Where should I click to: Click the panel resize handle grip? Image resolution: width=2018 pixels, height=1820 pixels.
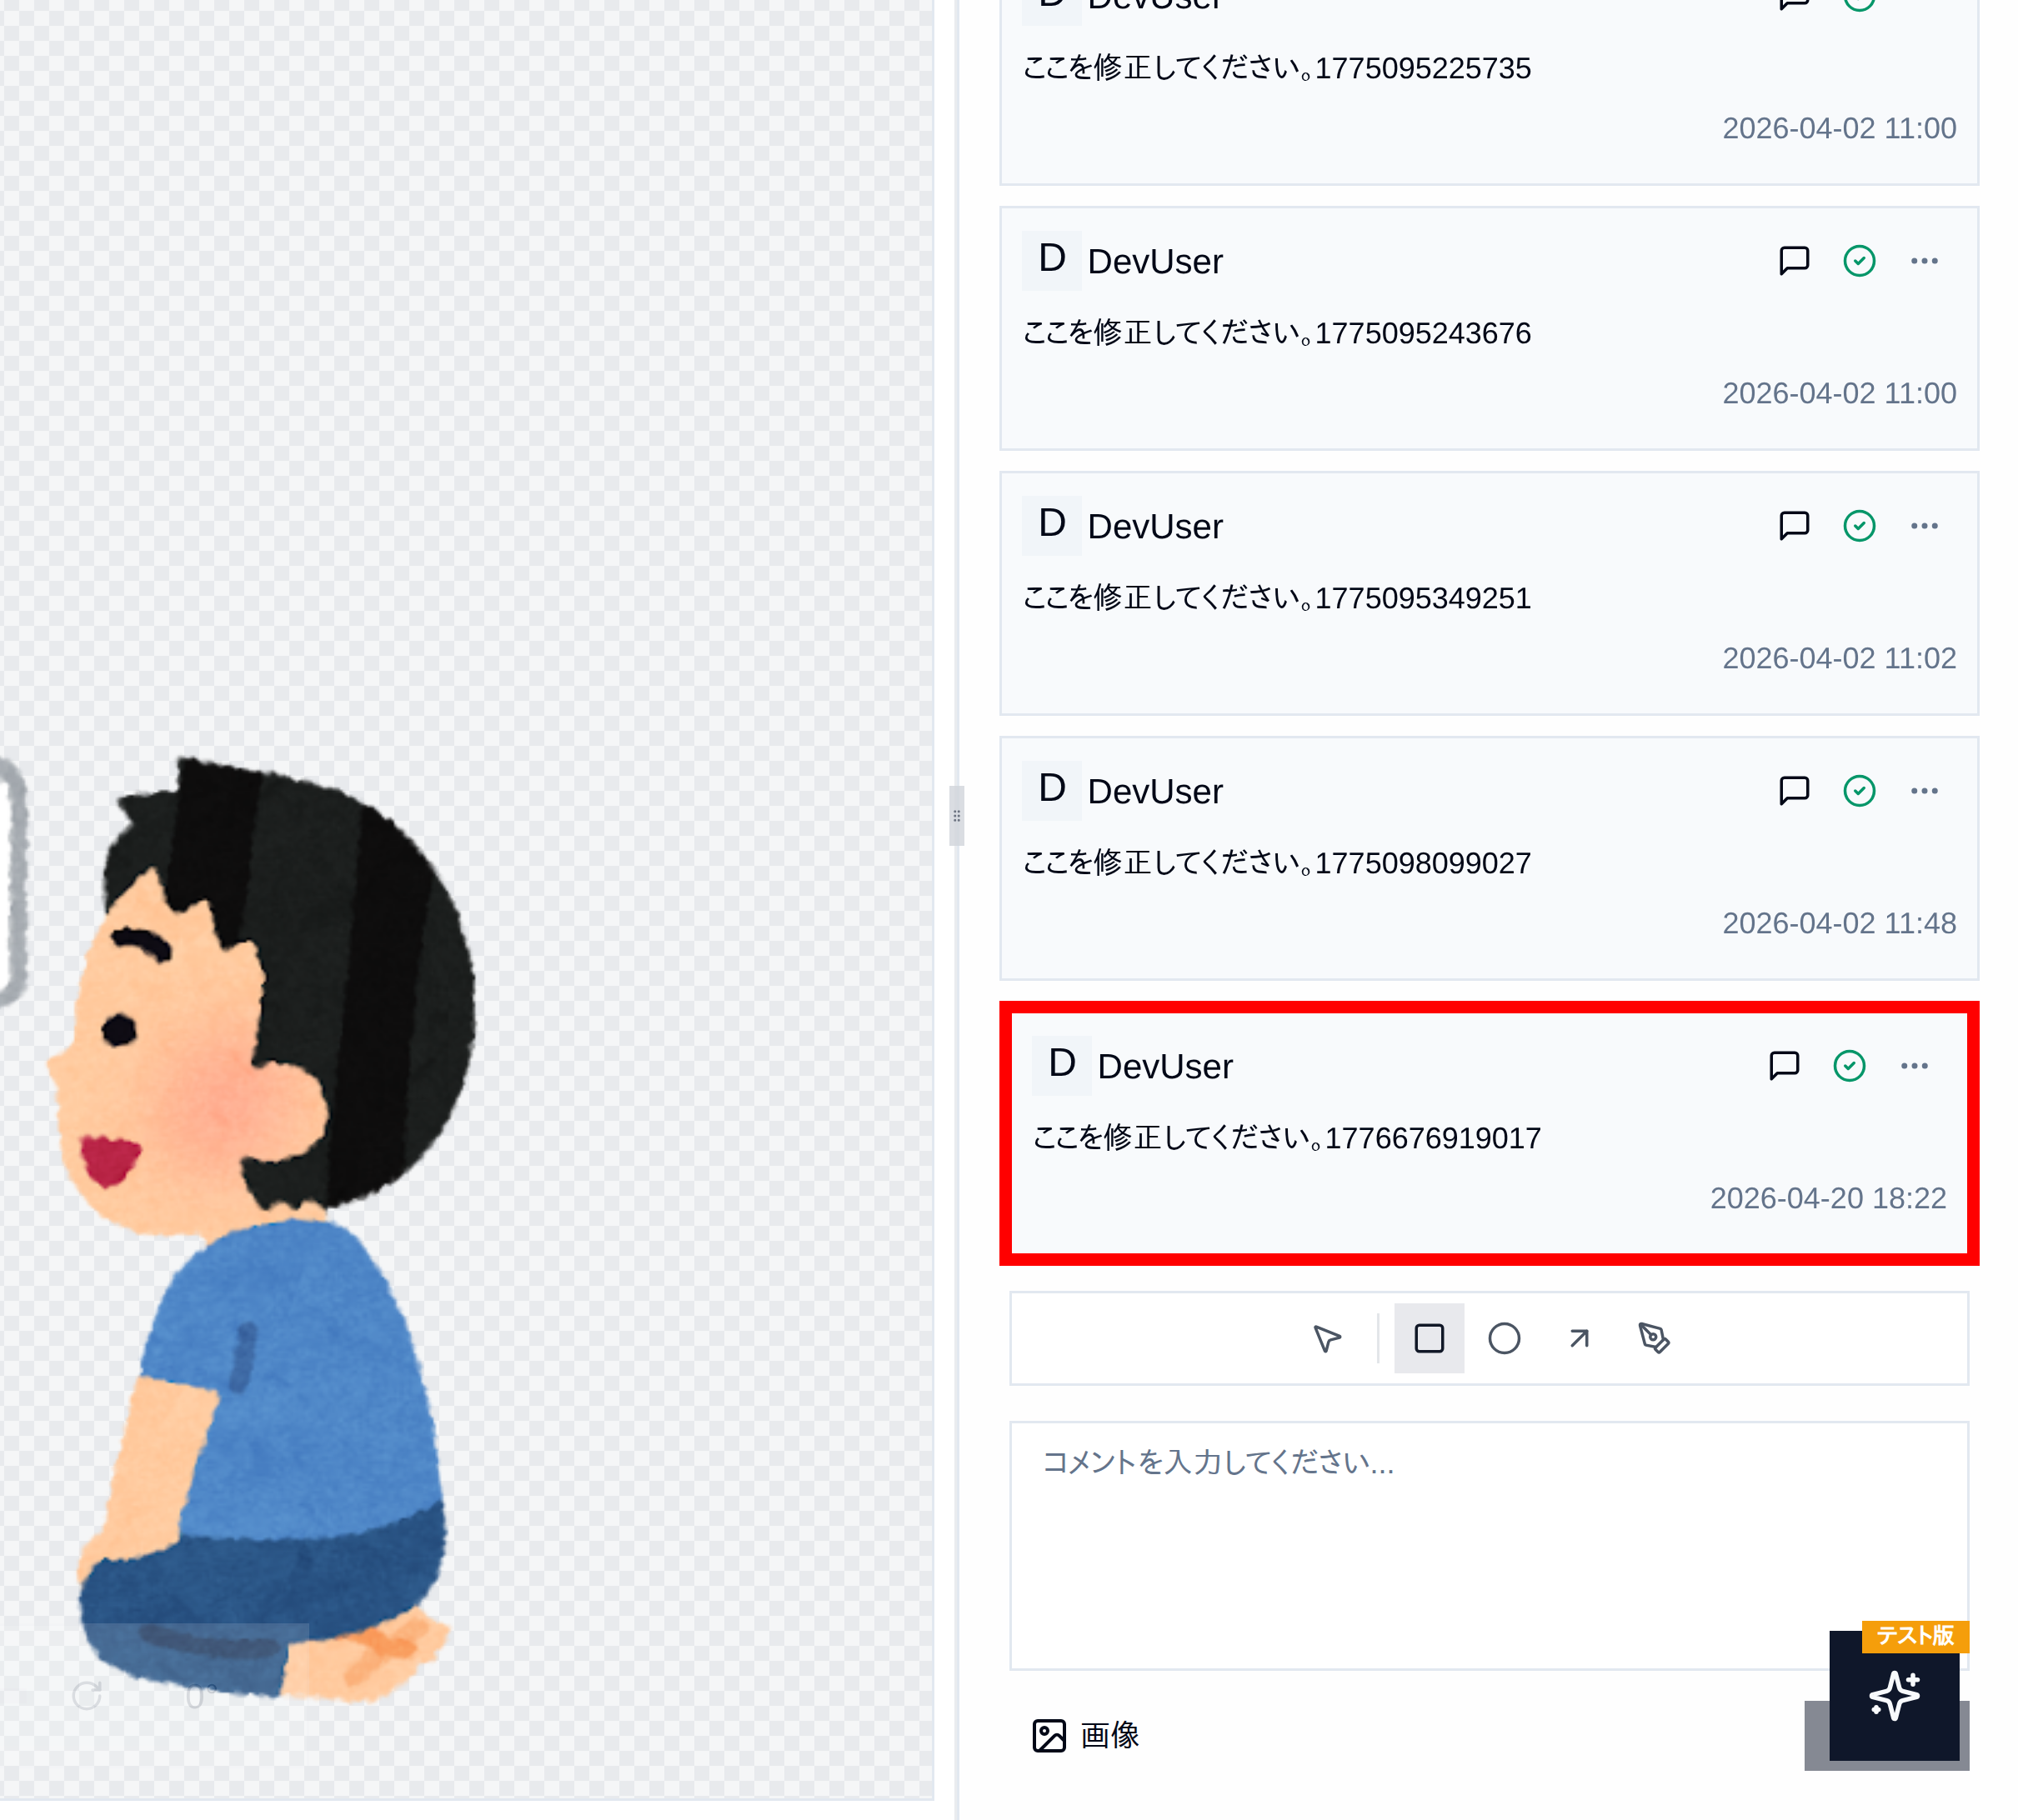click(956, 816)
